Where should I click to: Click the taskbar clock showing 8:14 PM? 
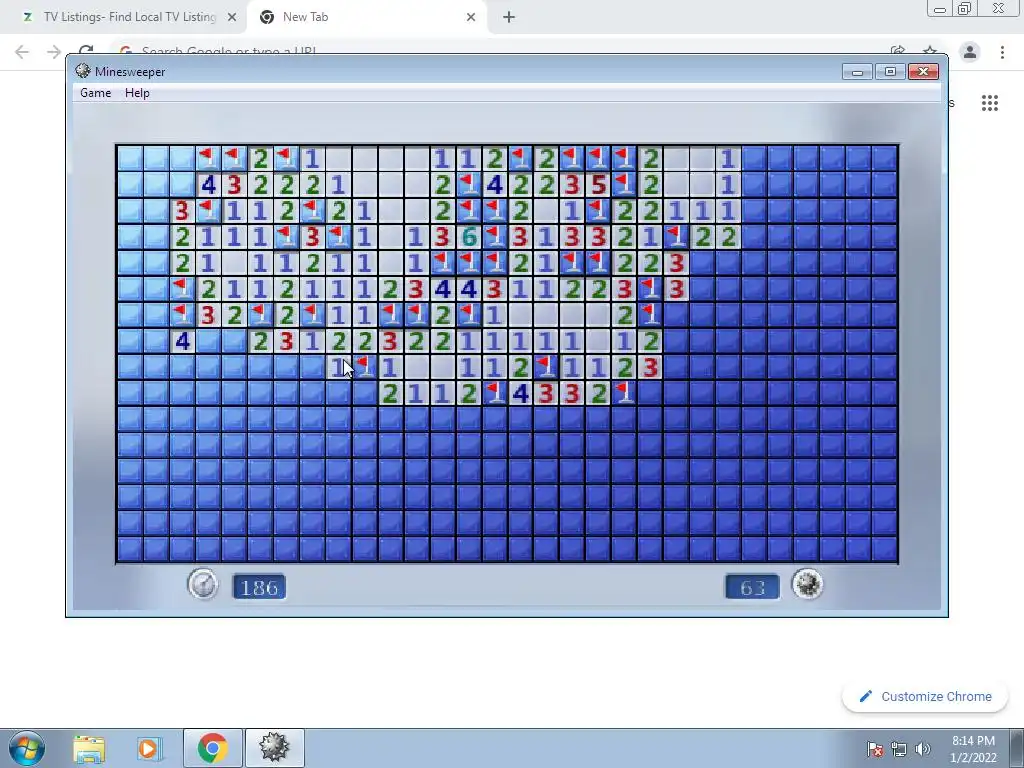click(x=973, y=749)
